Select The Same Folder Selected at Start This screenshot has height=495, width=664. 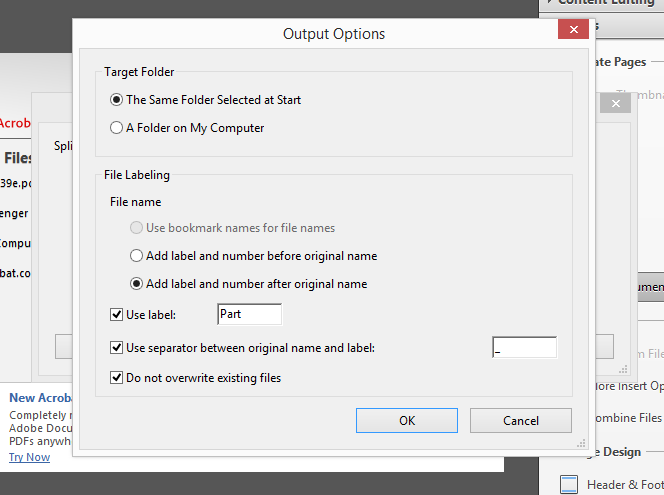[x=205, y=100]
